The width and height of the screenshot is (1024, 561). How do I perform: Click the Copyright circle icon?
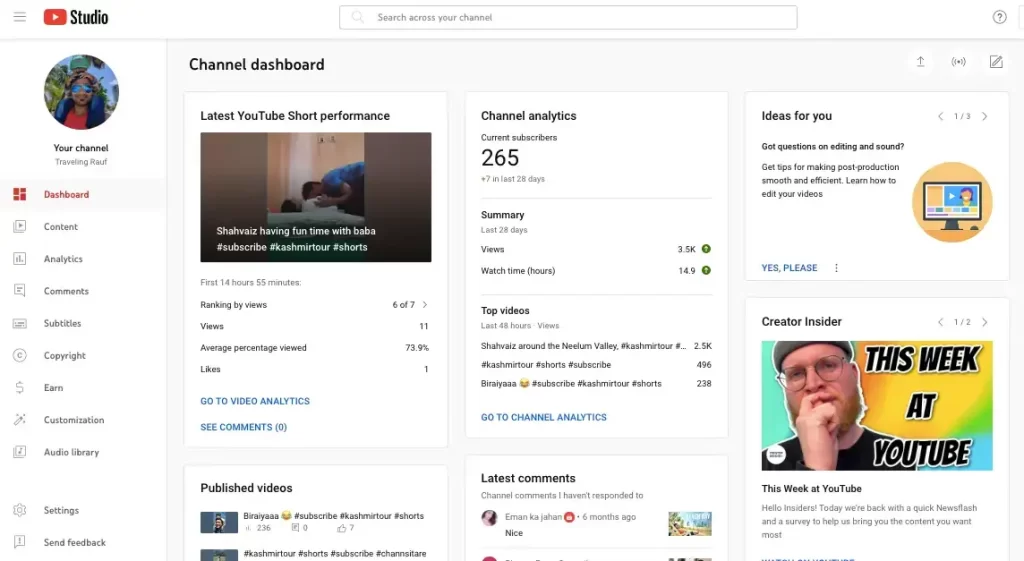(x=20, y=355)
